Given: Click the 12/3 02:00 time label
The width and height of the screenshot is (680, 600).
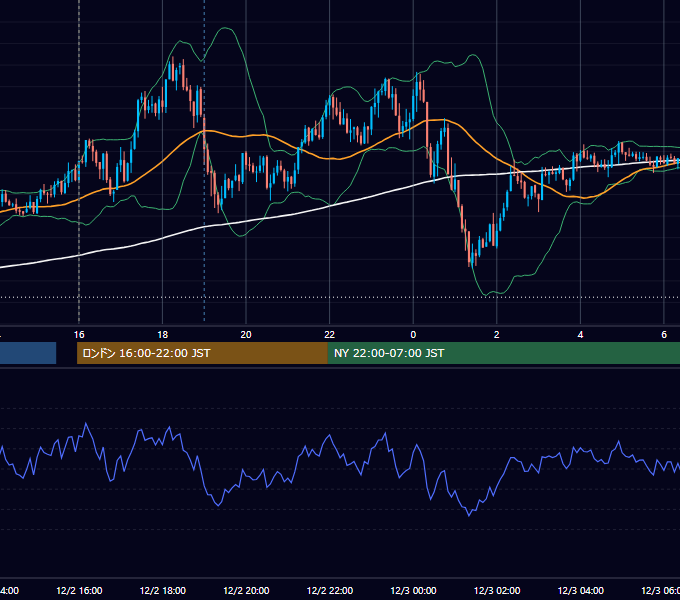Looking at the screenshot, I should (x=497, y=590).
